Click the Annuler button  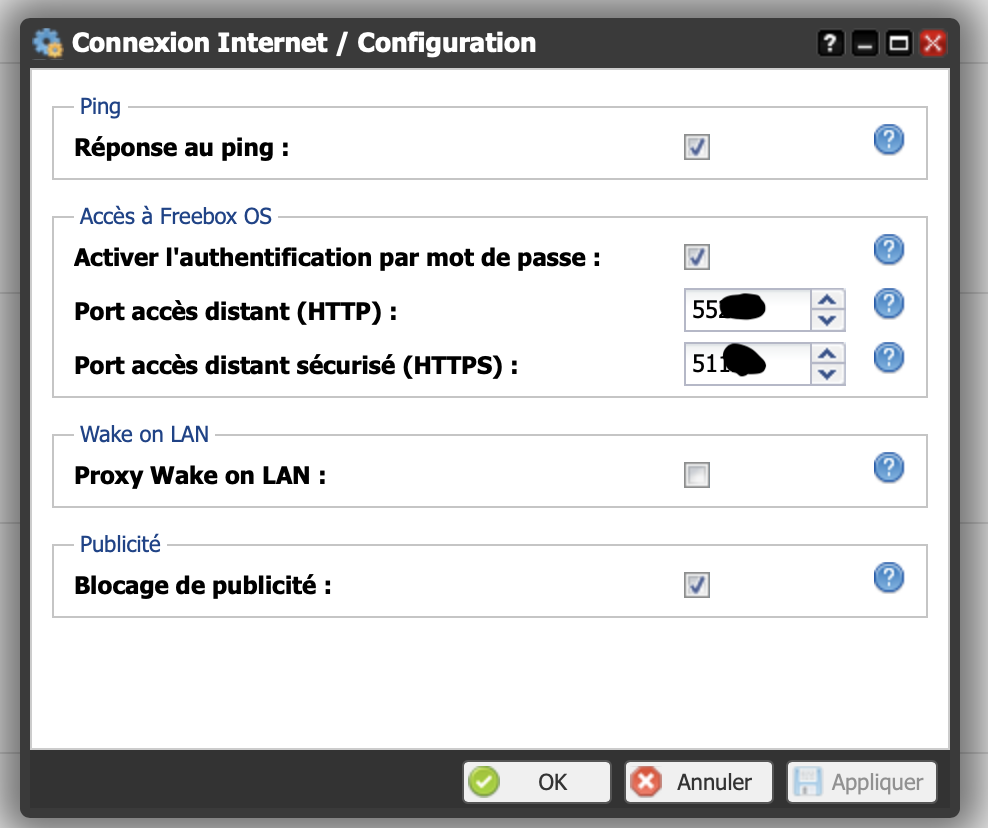(x=699, y=782)
